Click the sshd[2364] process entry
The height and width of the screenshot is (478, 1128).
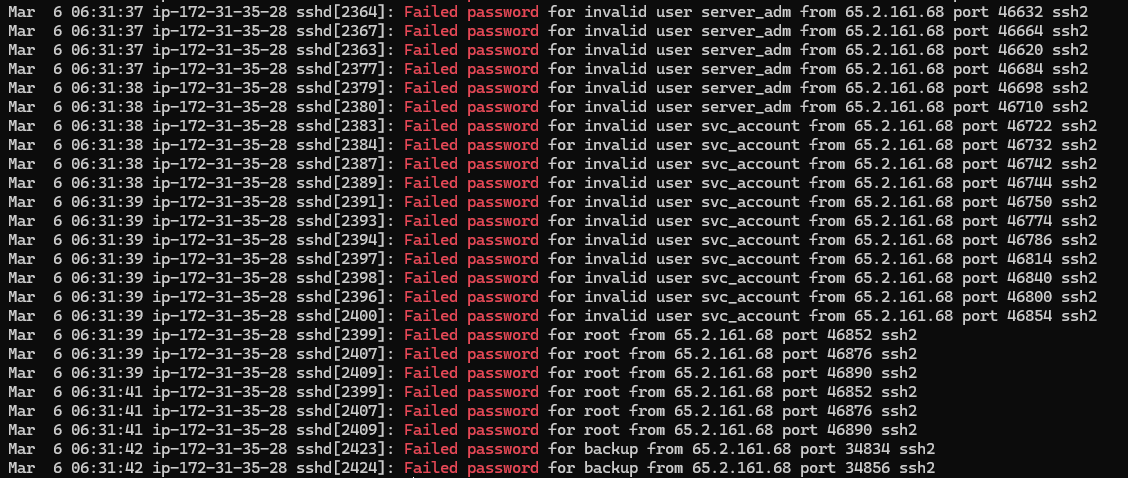pyautogui.click(x=345, y=12)
